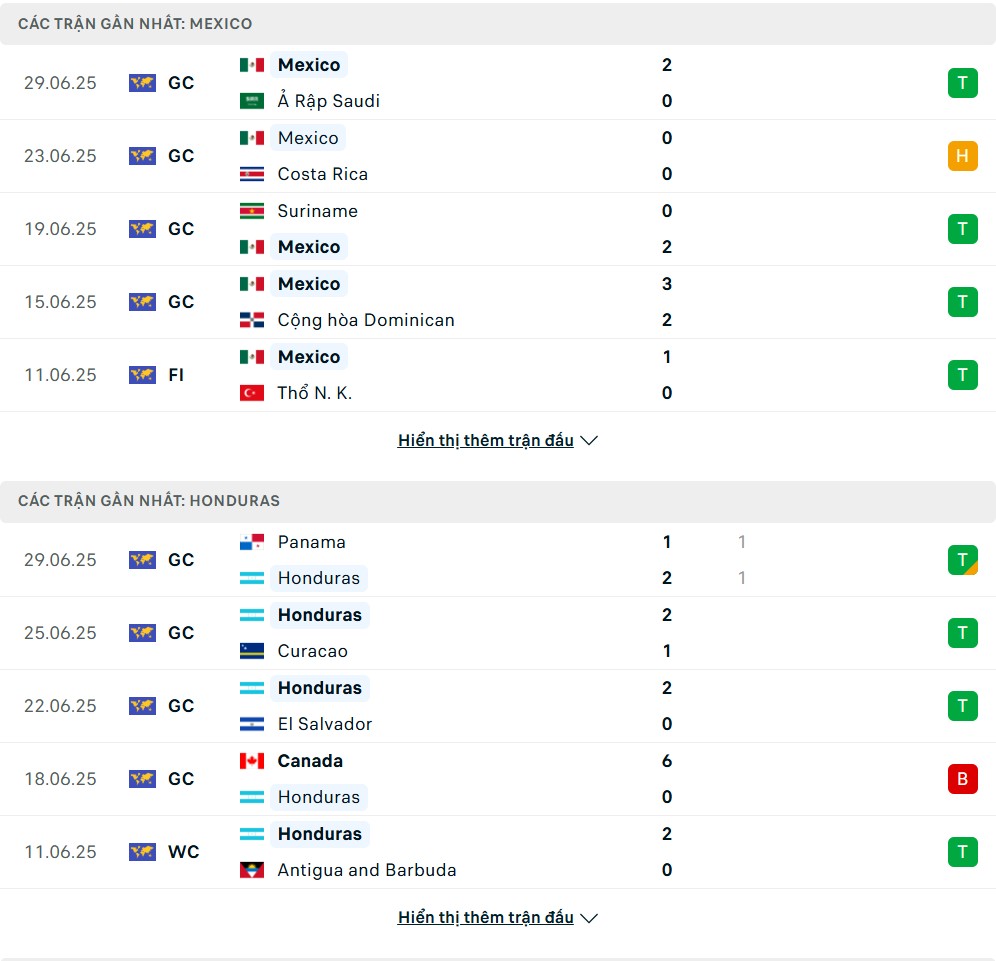
Task: Click 'Hiển thị thêm trận đấu' under Mexico matches
Action: pos(485,441)
